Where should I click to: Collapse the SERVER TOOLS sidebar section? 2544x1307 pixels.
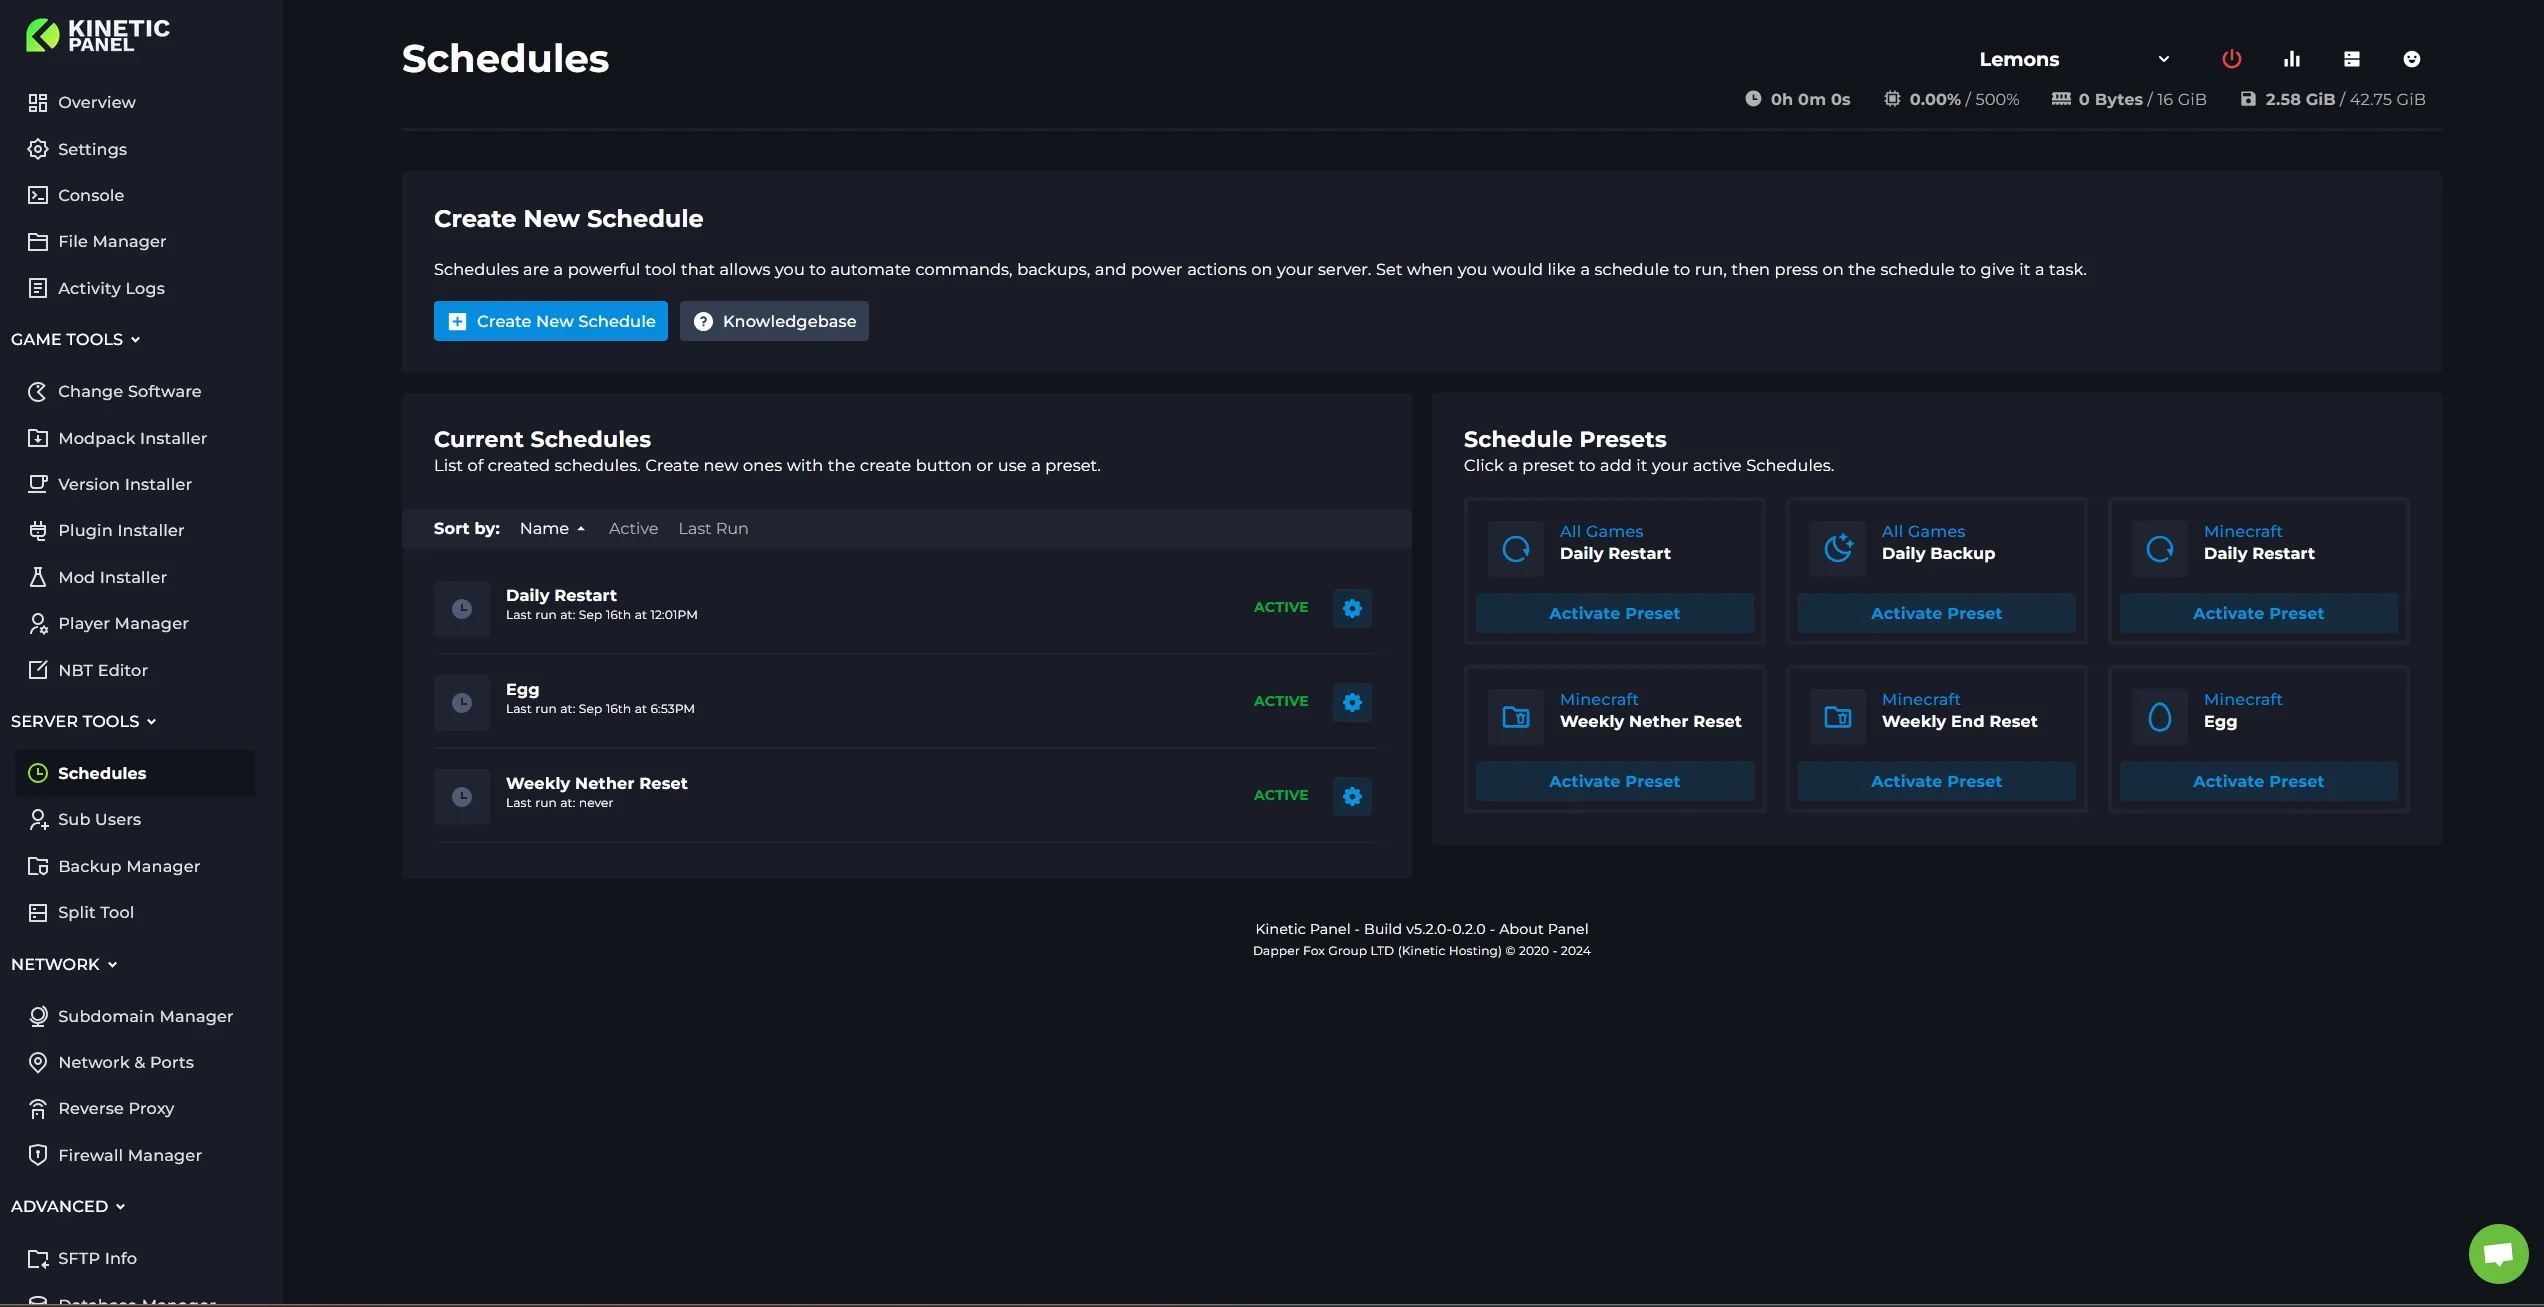[84, 722]
